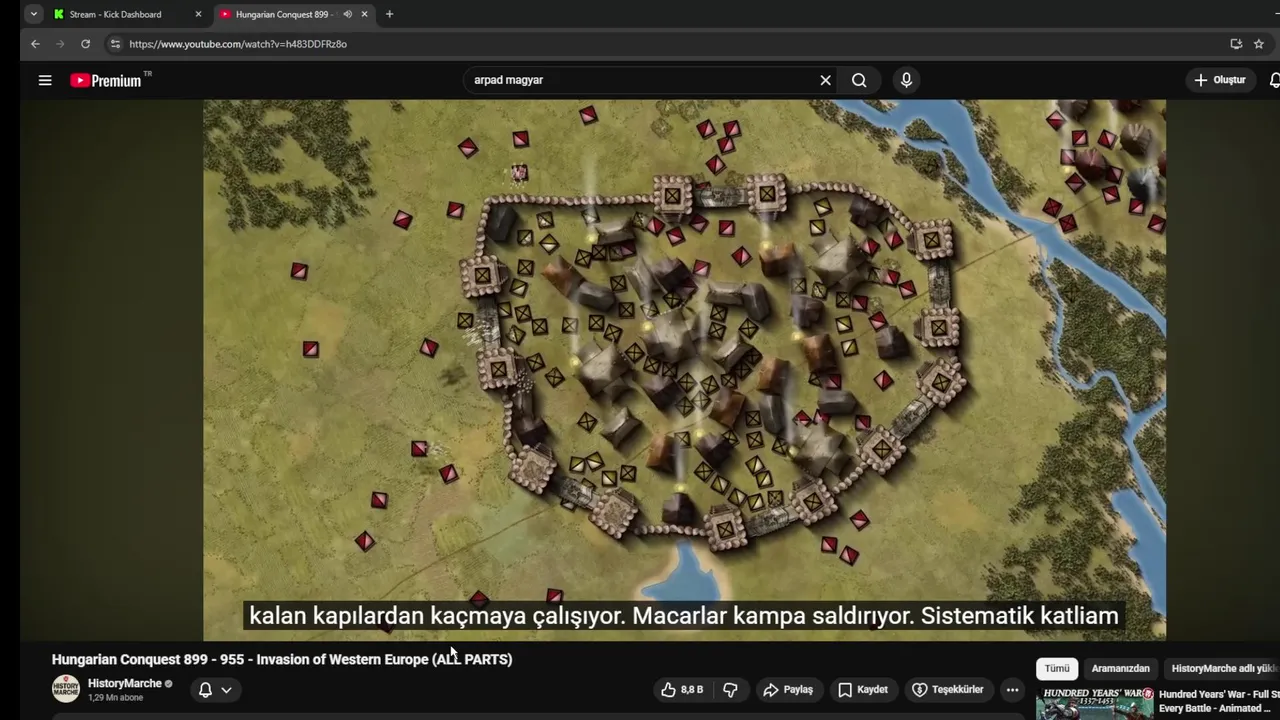Save video with Kaydet button

[x=863, y=690]
